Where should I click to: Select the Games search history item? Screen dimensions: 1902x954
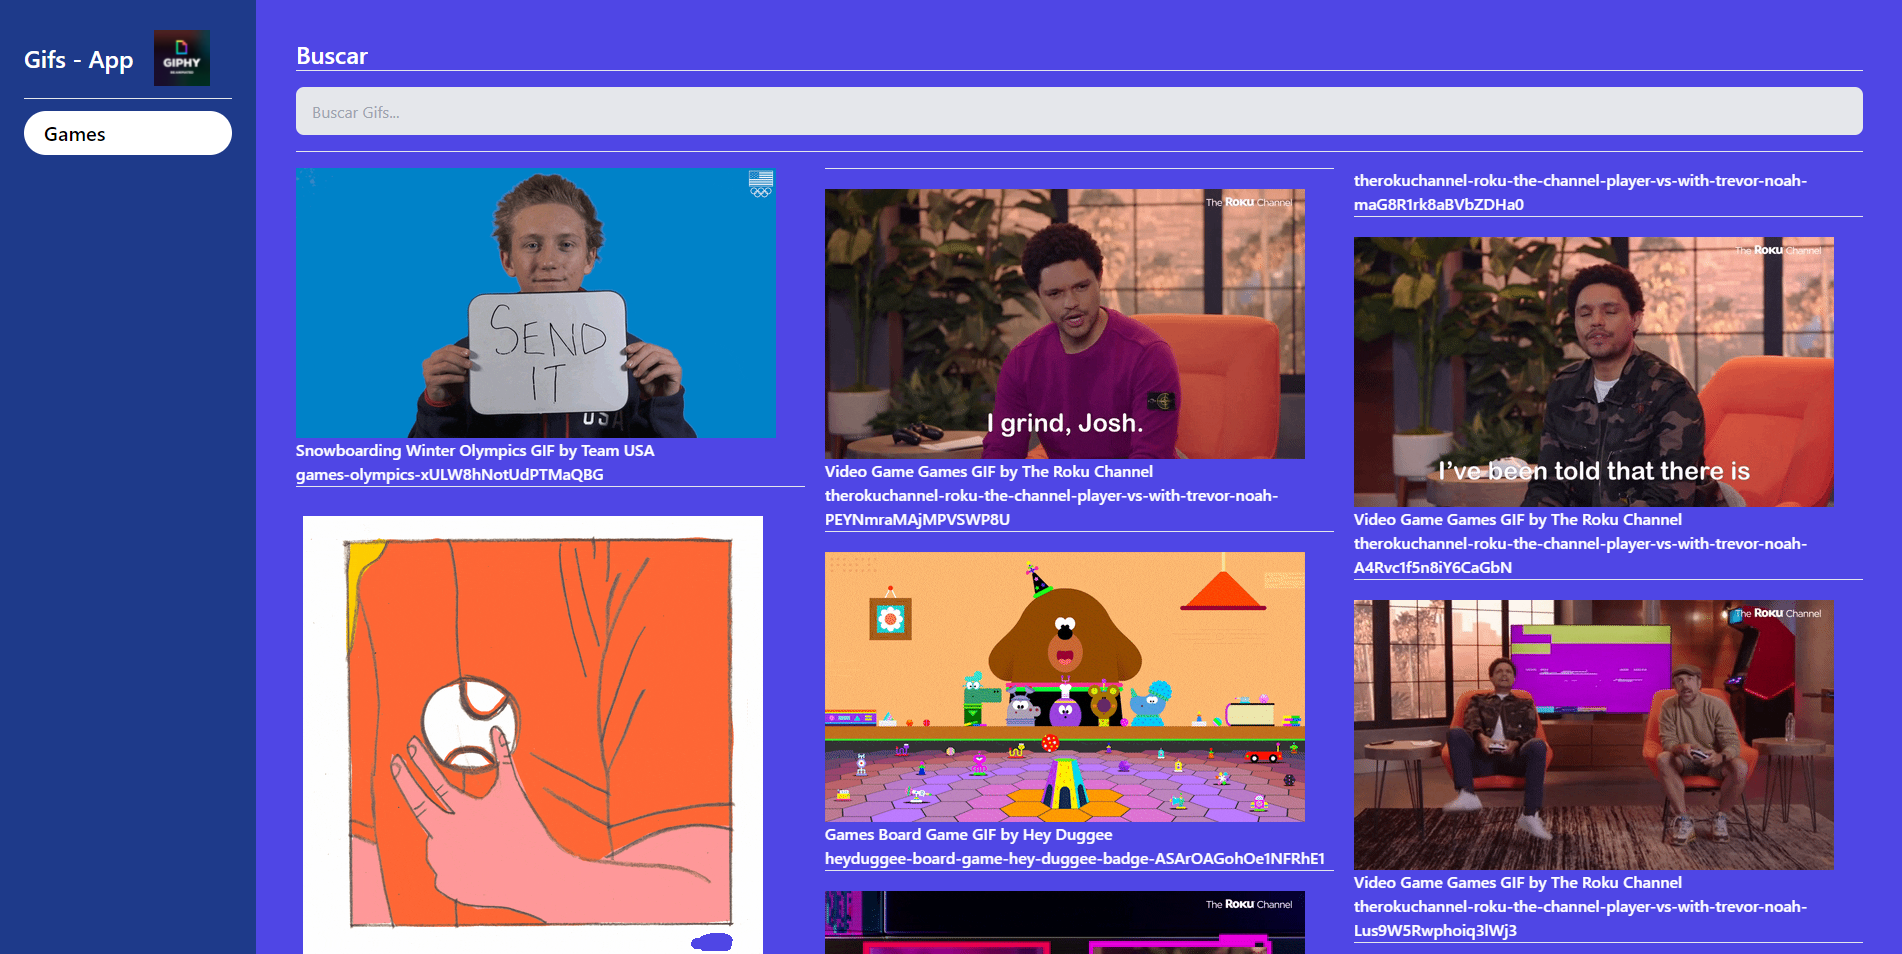pos(128,133)
